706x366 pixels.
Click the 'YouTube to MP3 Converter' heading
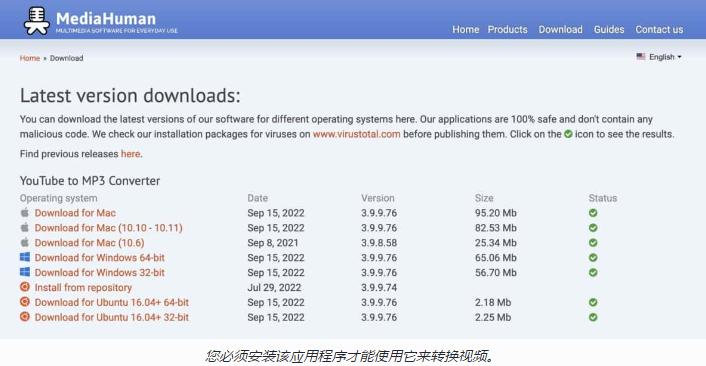click(90, 181)
